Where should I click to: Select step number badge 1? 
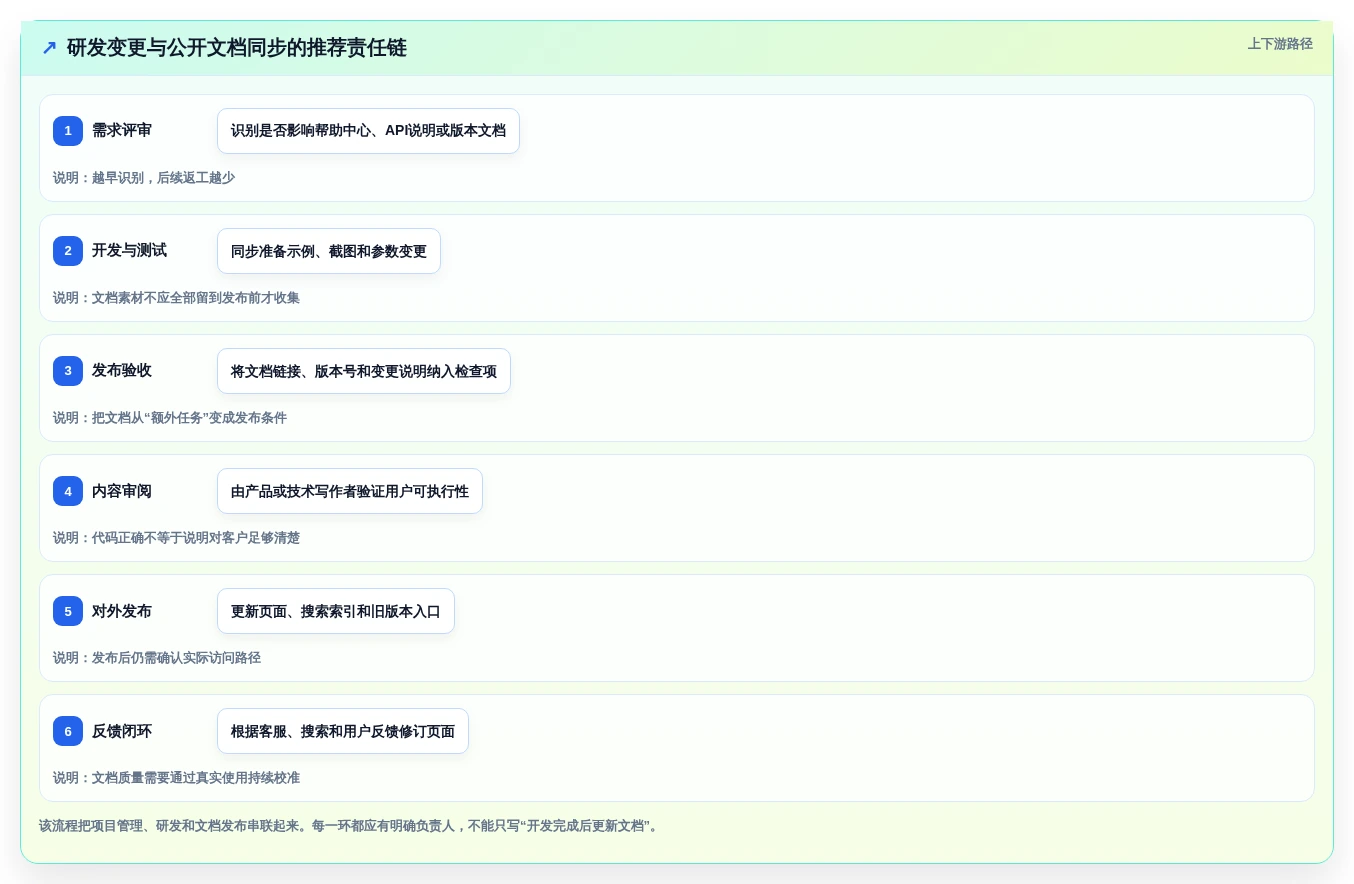point(68,131)
